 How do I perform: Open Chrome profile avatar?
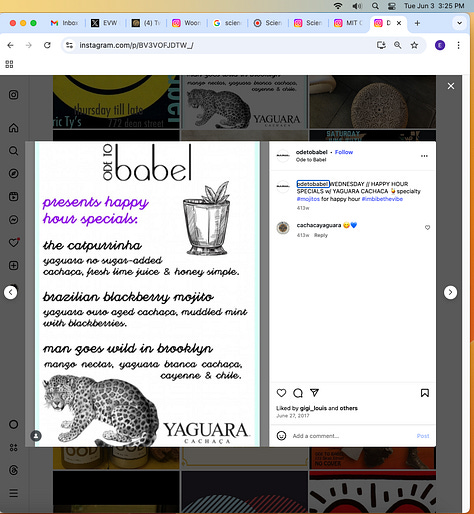point(440,45)
